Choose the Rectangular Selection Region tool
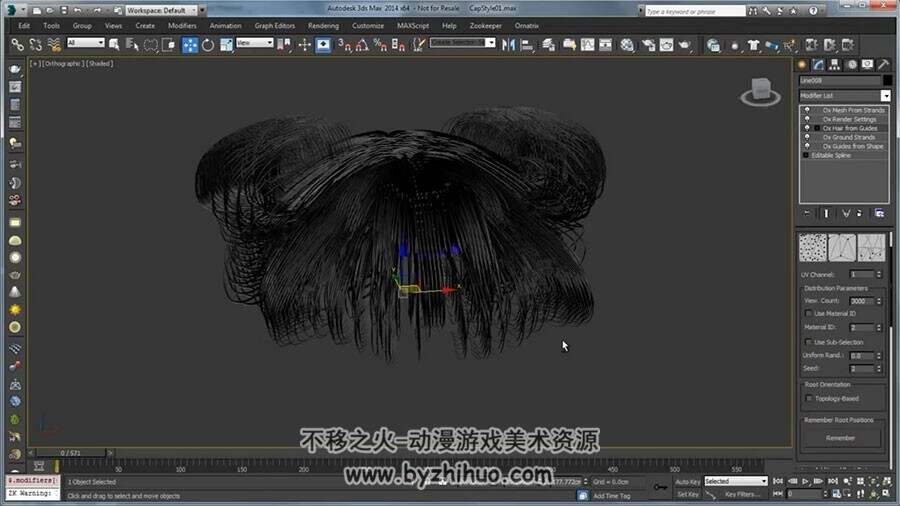The image size is (900, 506). tap(150, 45)
